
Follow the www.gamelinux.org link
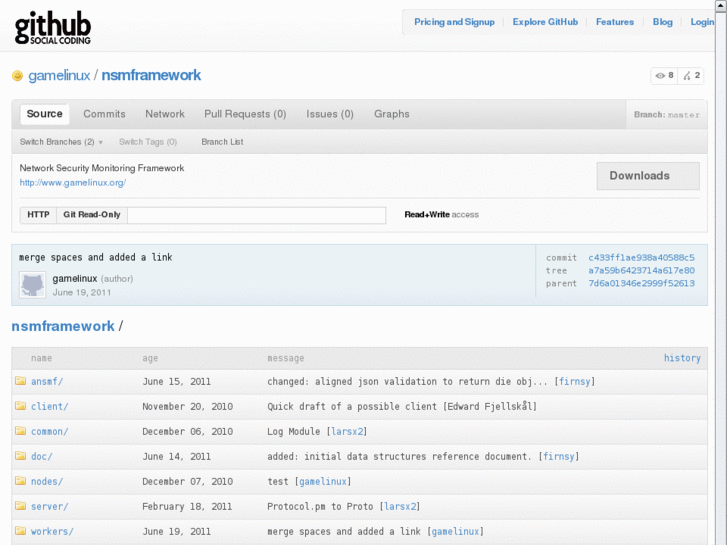(73, 183)
